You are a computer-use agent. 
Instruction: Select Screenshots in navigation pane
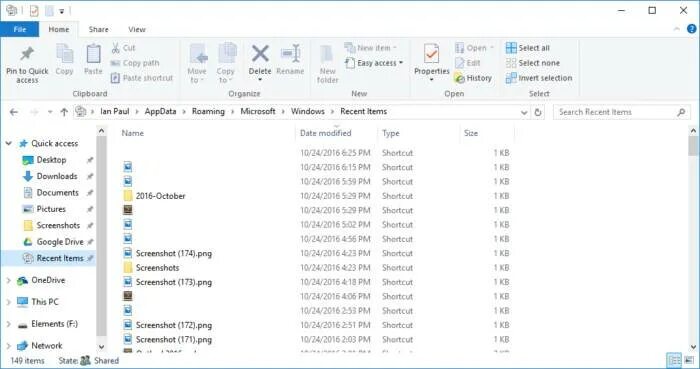(x=58, y=225)
